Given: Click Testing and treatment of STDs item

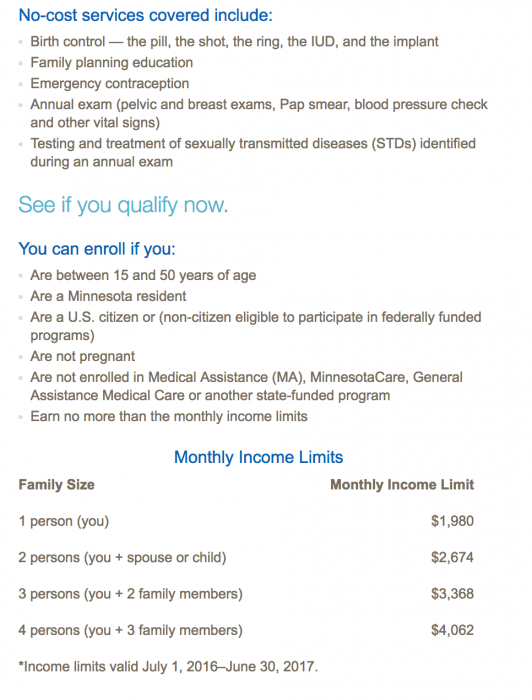Looking at the screenshot, I should [253, 153].
